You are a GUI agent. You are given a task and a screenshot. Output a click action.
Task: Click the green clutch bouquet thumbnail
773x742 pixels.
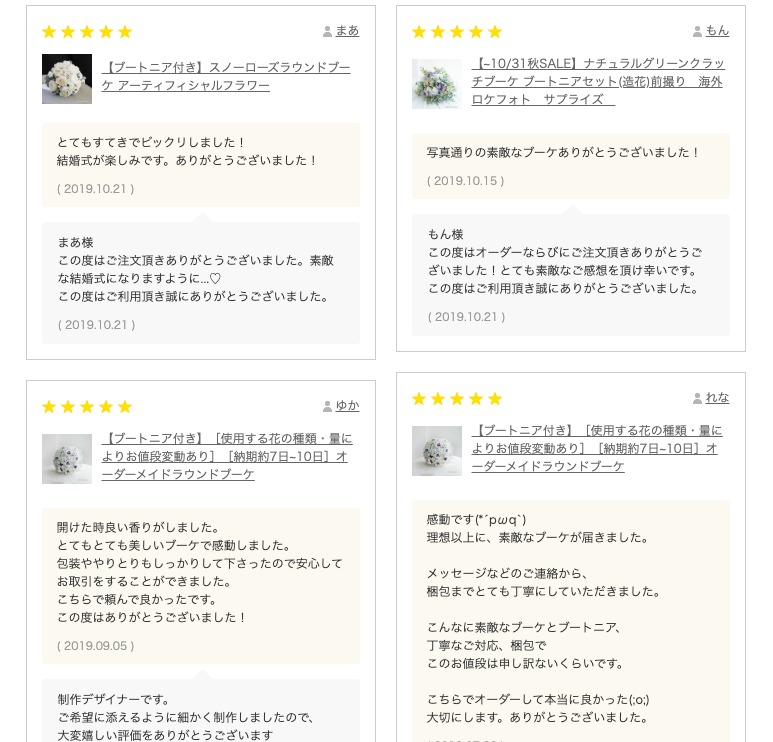point(437,83)
